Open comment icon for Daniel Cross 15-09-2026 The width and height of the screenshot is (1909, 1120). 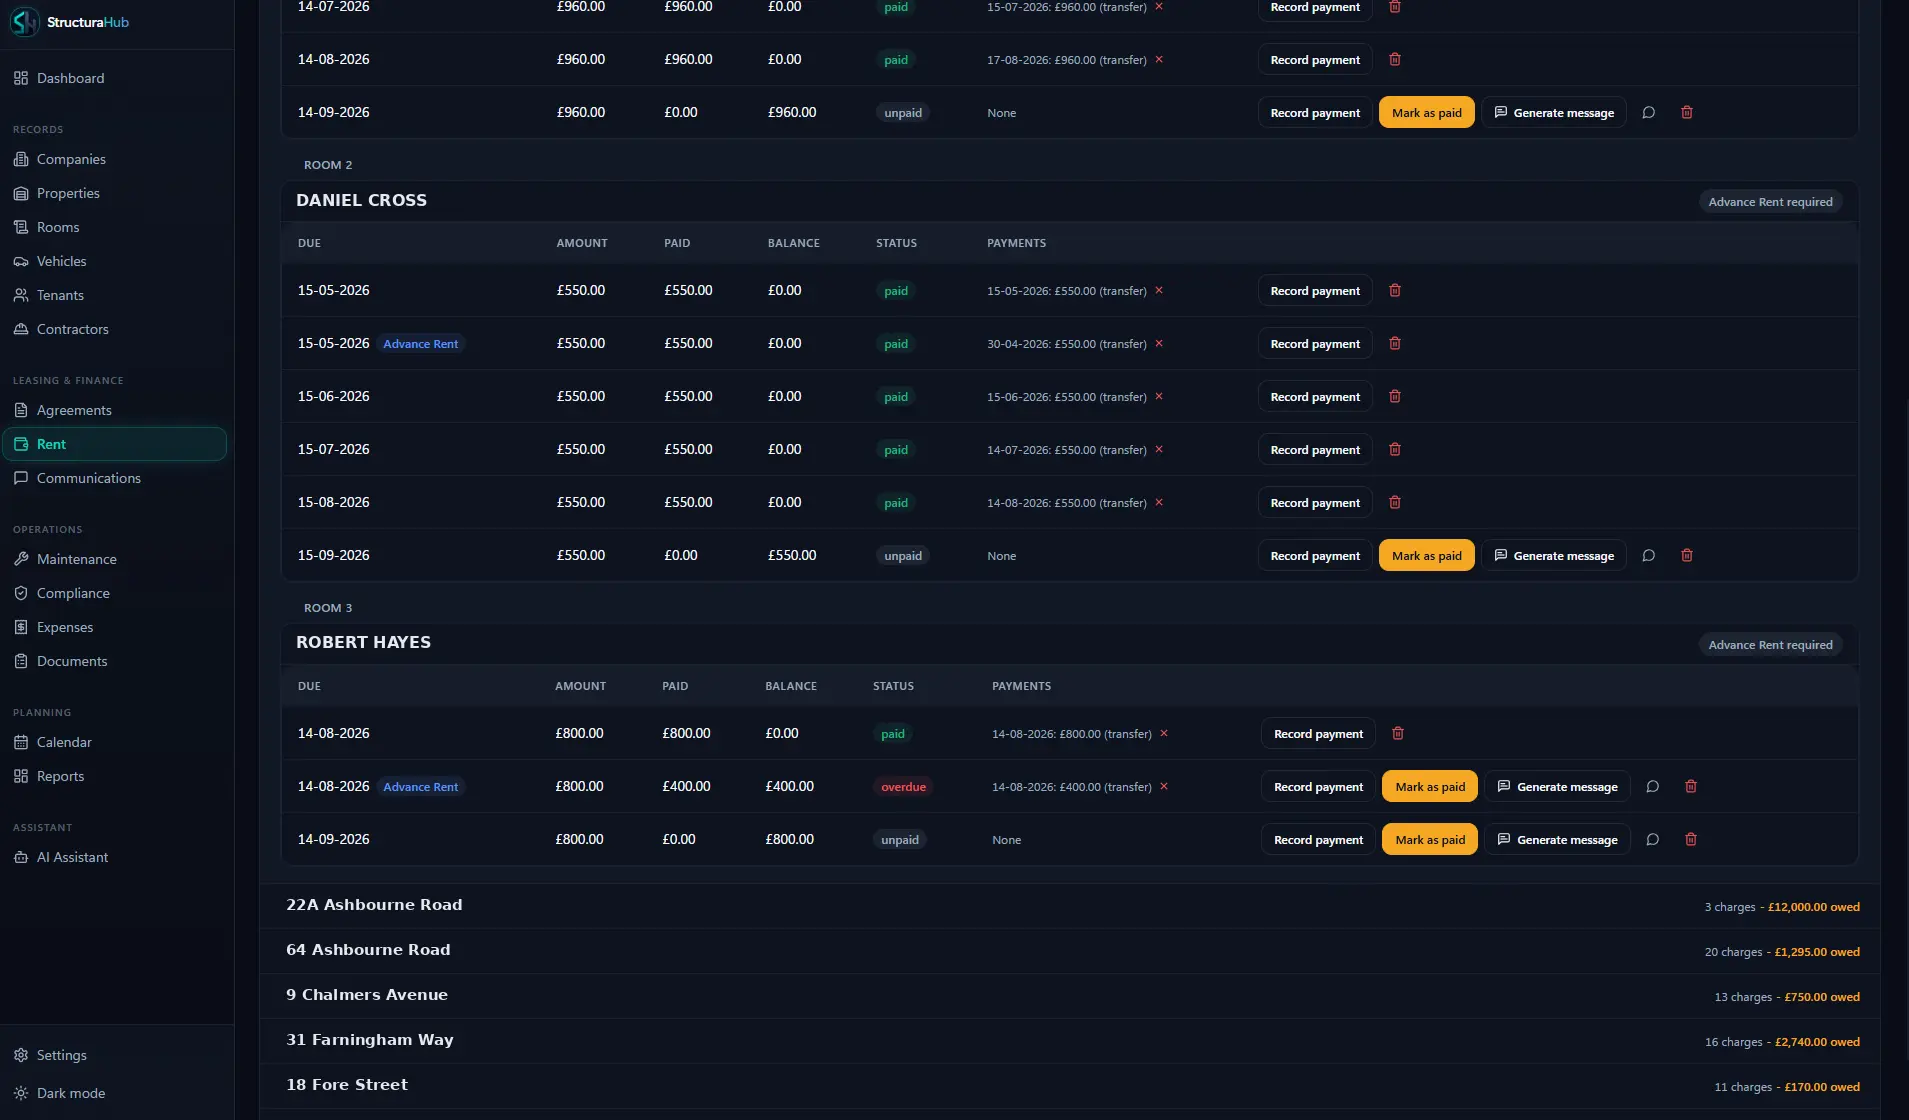point(1649,555)
